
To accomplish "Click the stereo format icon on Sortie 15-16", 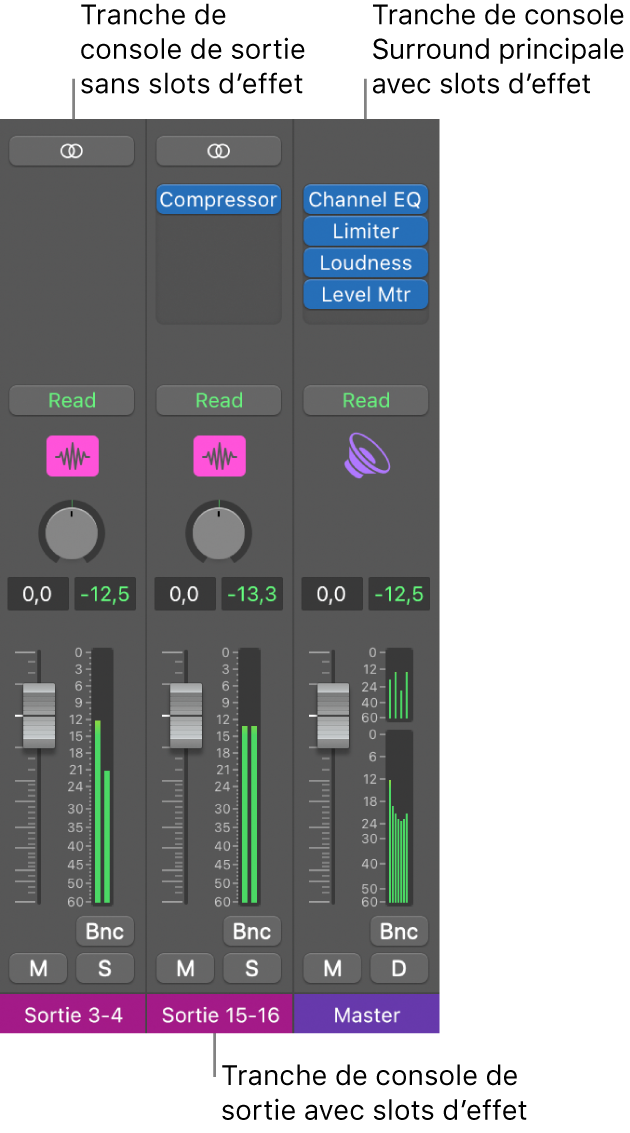I will click(x=218, y=150).
